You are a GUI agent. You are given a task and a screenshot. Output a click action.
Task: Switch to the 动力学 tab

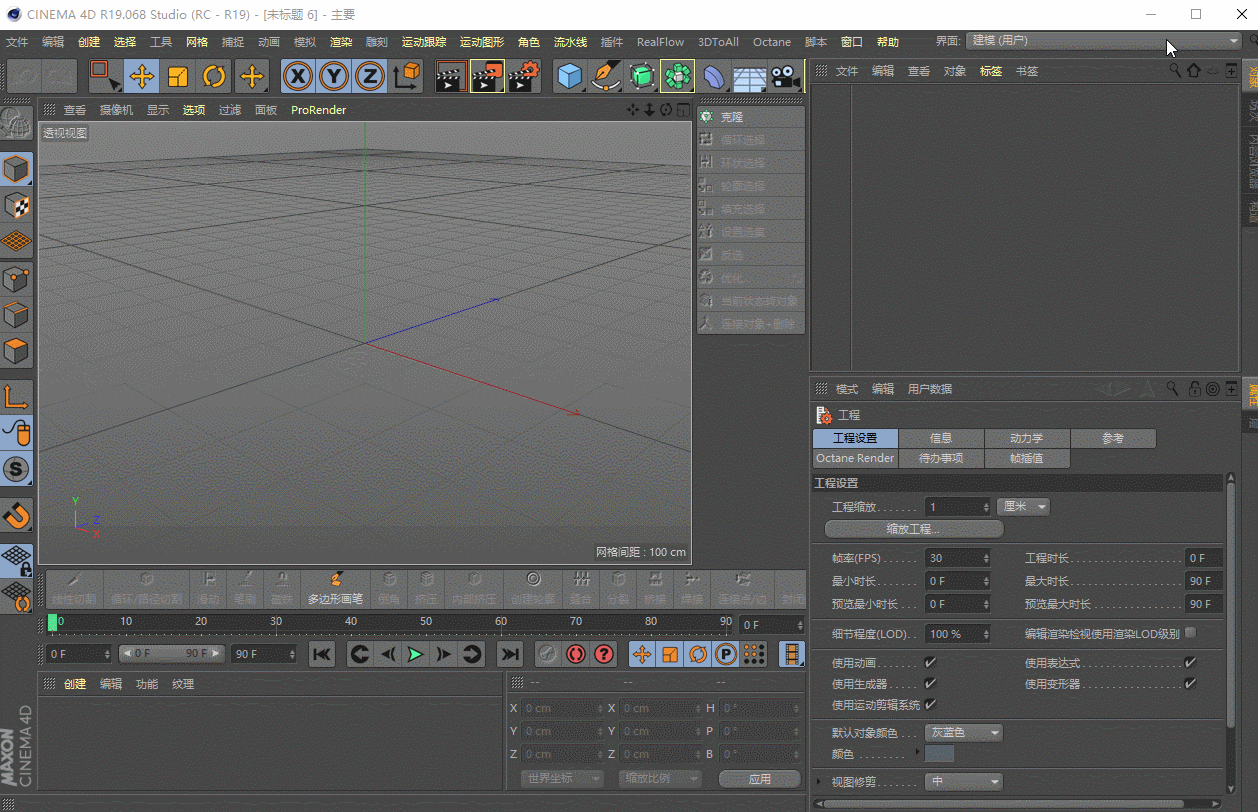point(1027,438)
